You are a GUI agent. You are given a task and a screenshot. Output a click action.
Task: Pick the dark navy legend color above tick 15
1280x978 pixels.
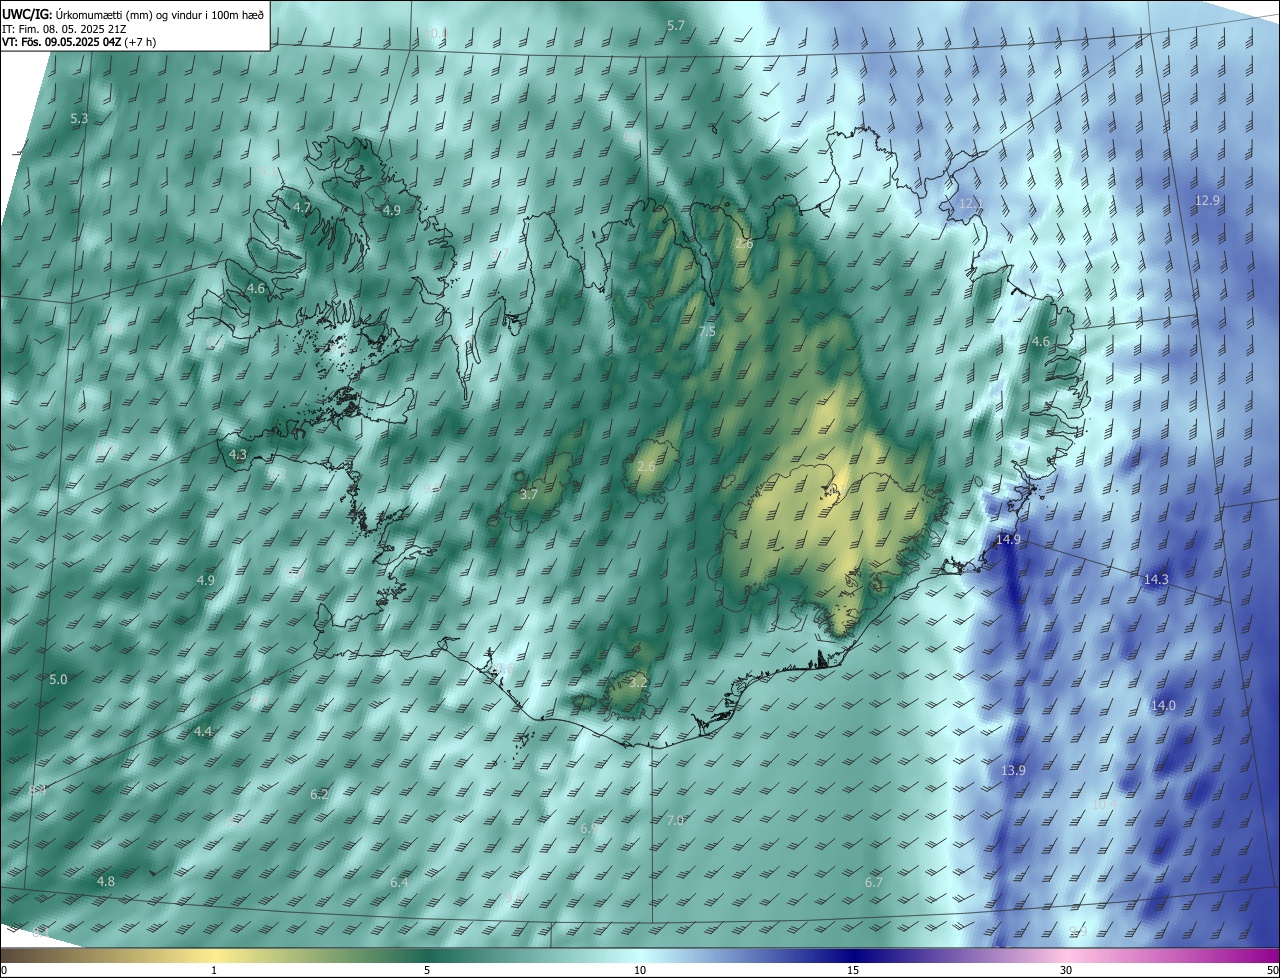pyautogui.click(x=853, y=955)
